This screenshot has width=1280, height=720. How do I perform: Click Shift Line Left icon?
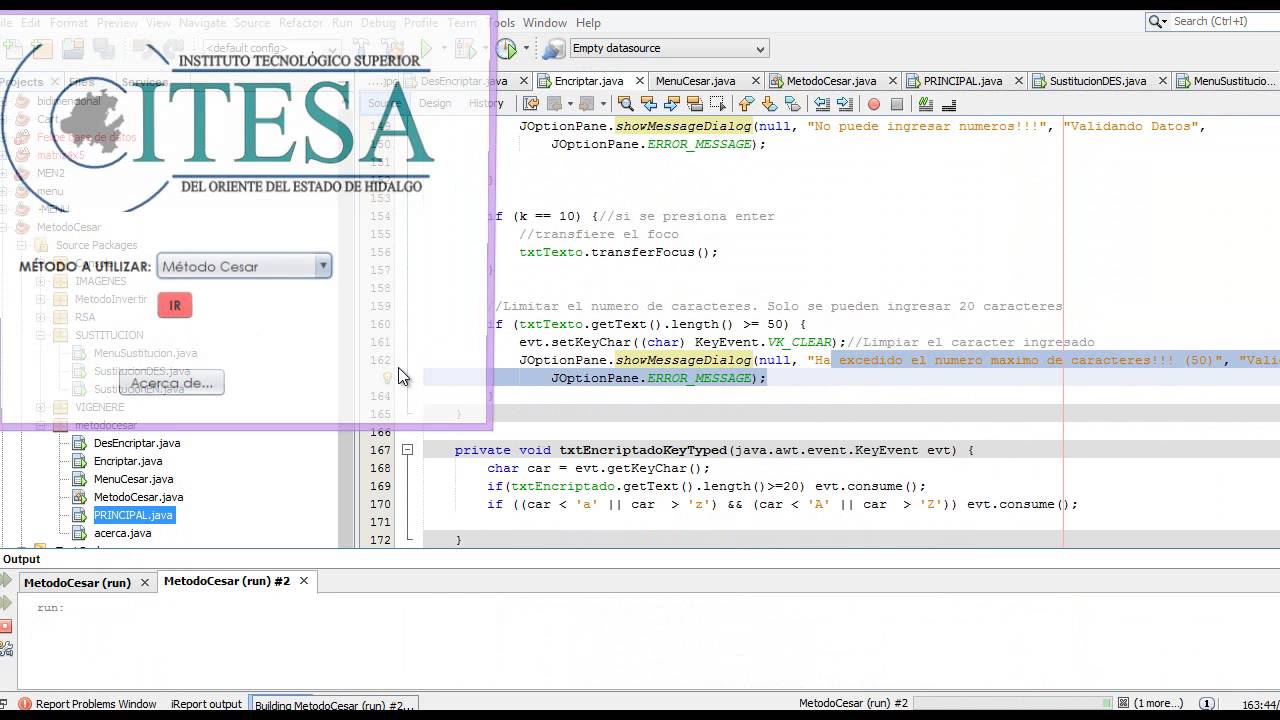tap(821, 103)
